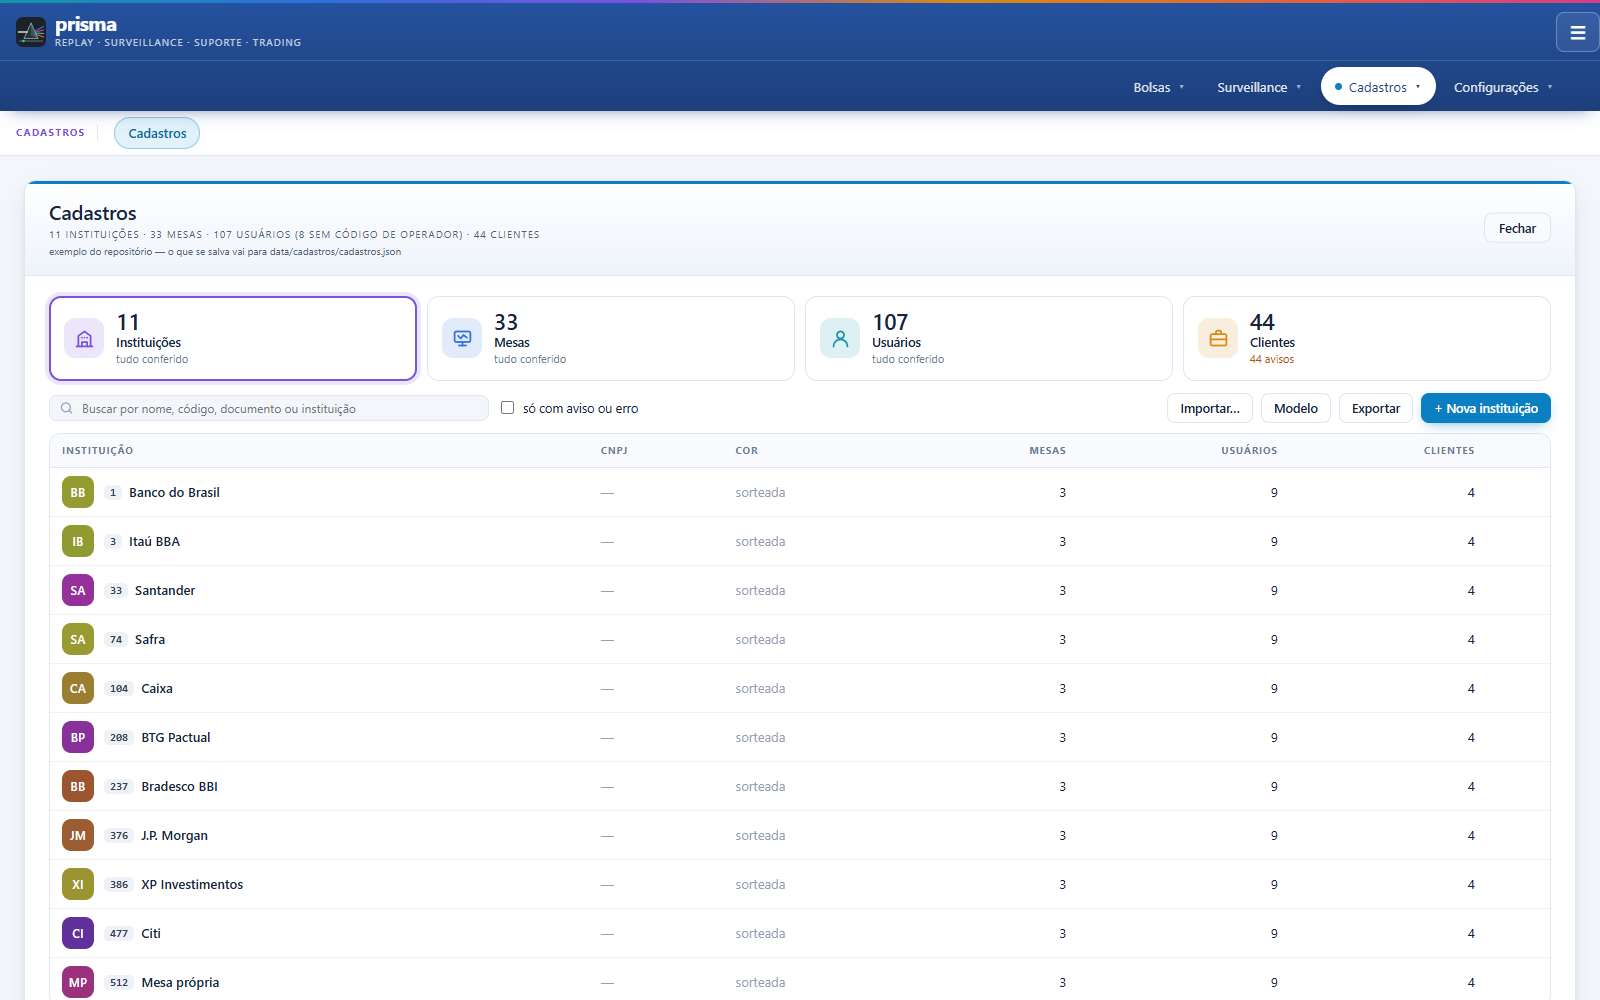Click the Banco do Brasil BB avatar
The height and width of the screenshot is (1000, 1600).
(x=78, y=492)
